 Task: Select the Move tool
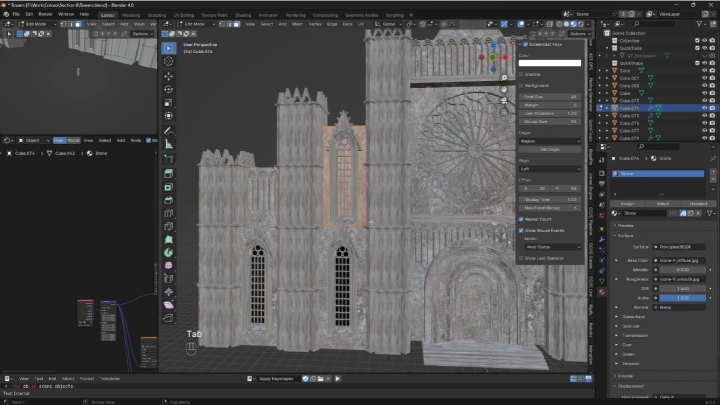169,76
